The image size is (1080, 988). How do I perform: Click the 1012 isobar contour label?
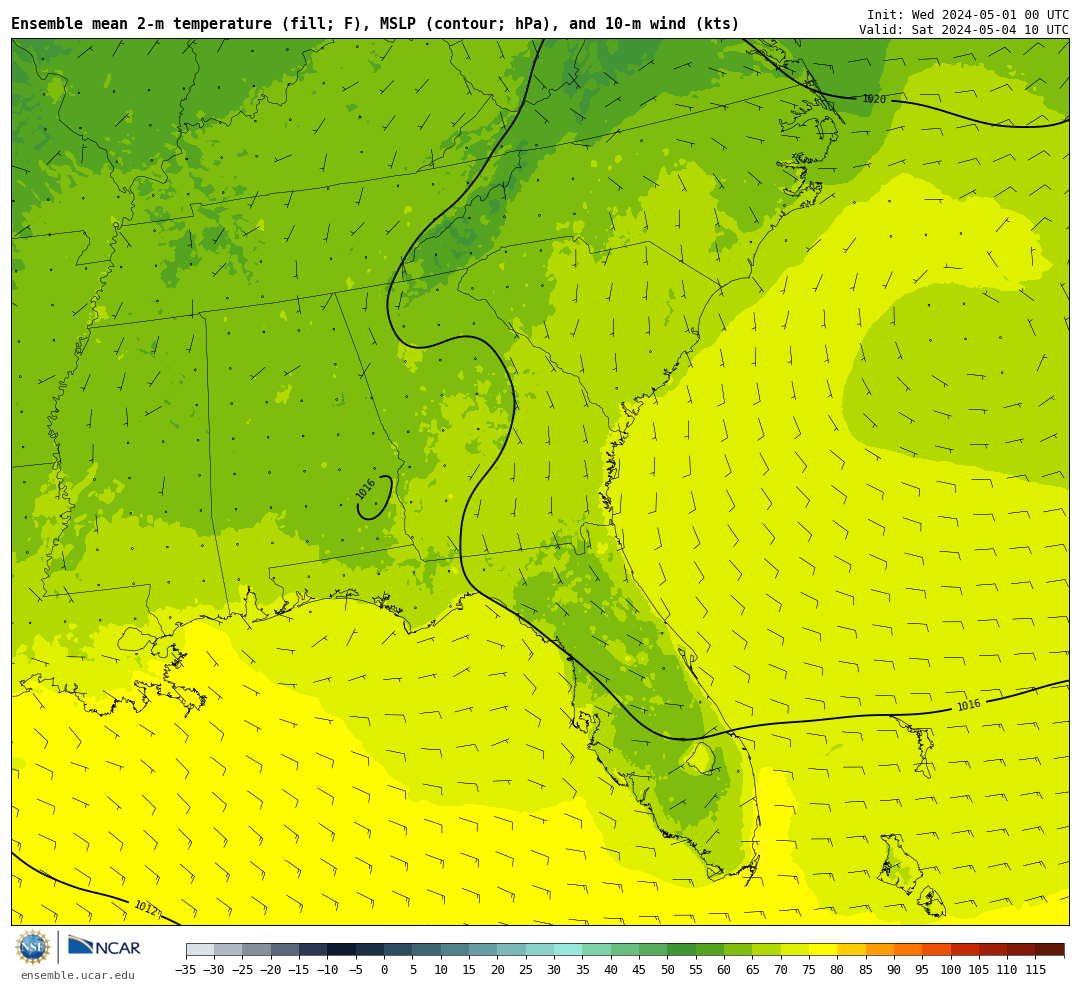pyautogui.click(x=145, y=908)
